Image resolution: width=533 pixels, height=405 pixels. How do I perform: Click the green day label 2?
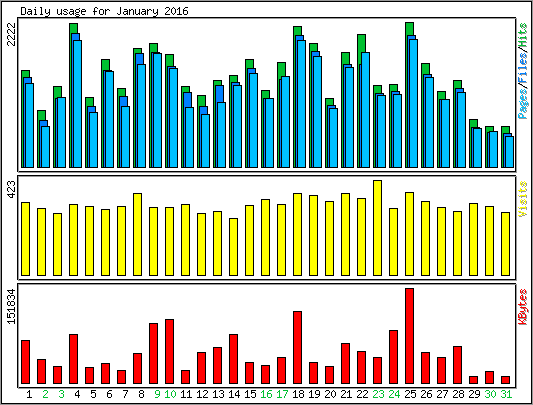pyautogui.click(x=45, y=394)
